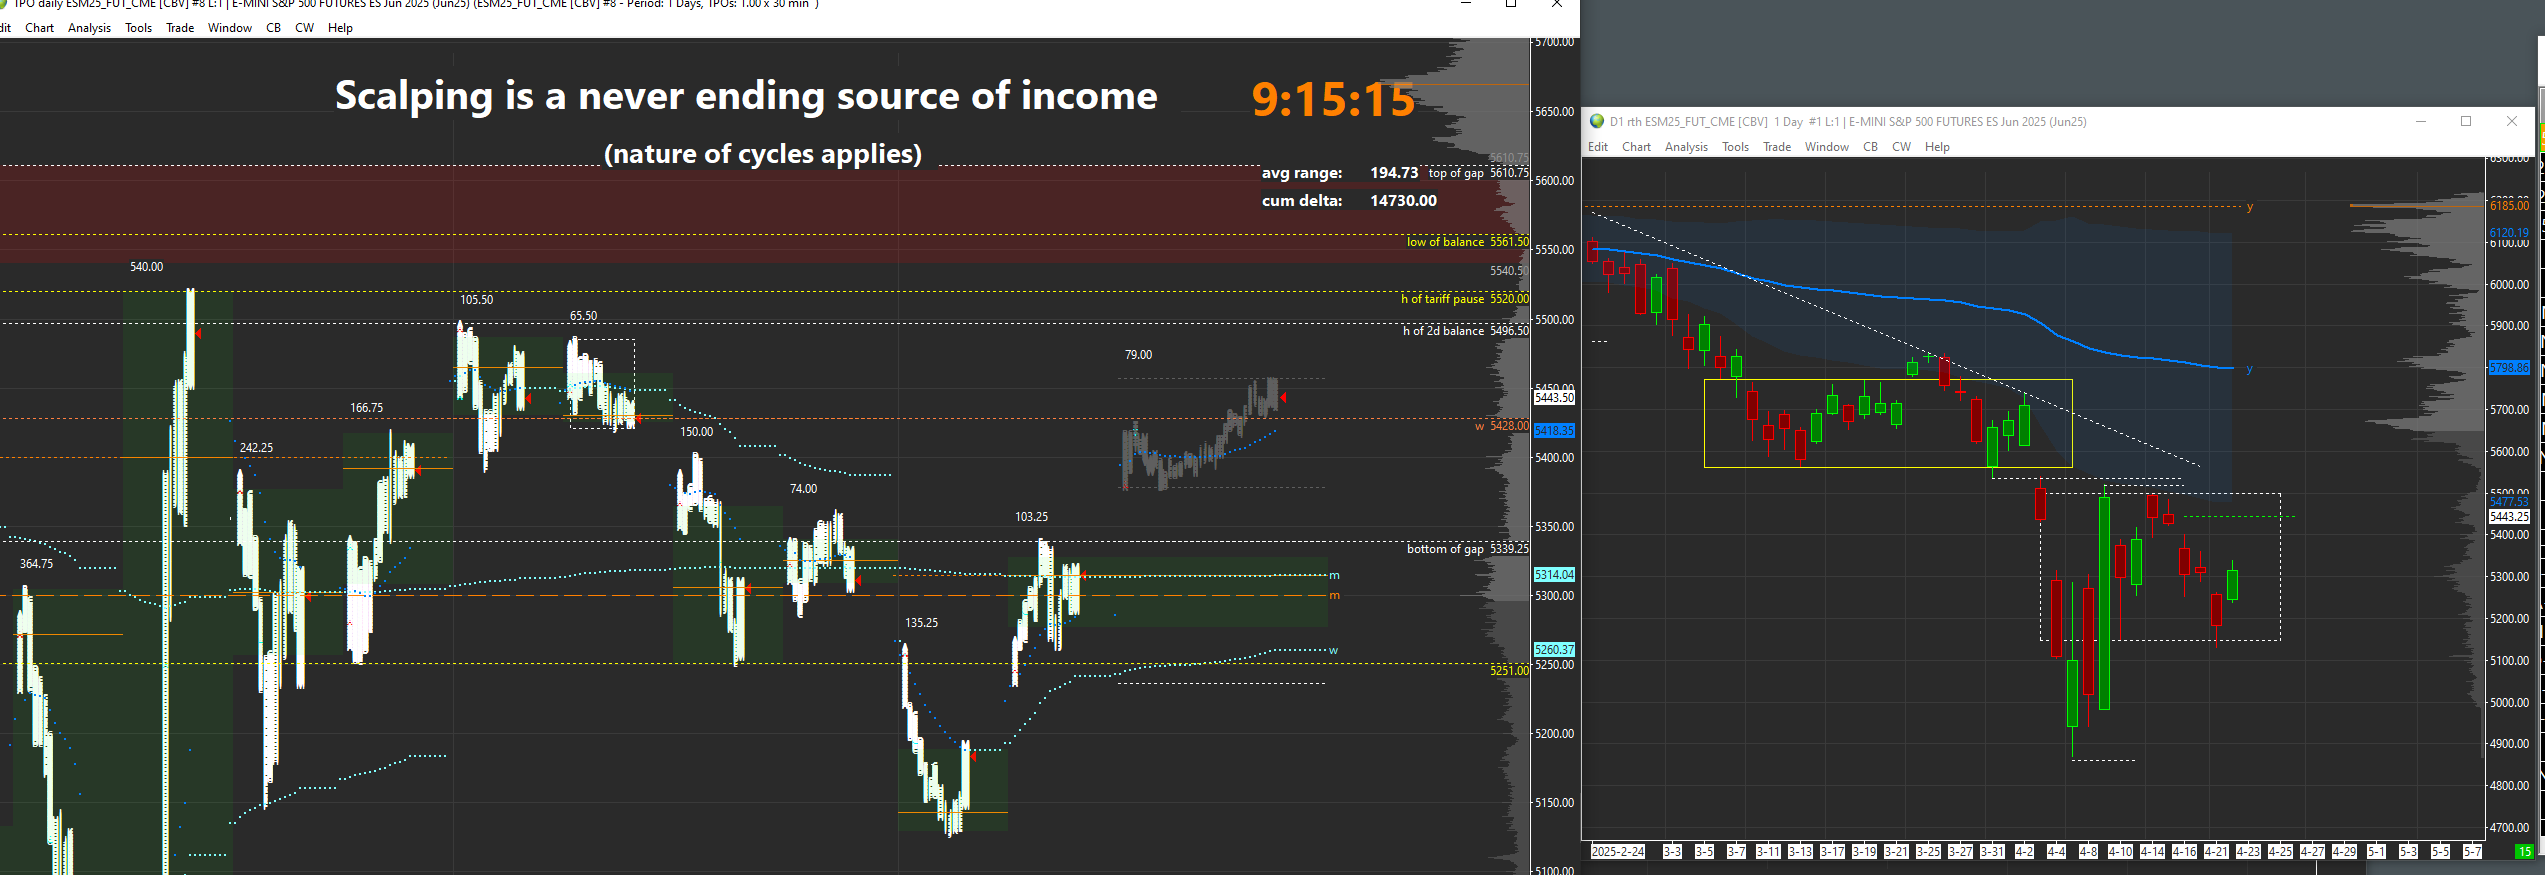Click the 150.00 range label
The width and height of the screenshot is (2545, 875).
[696, 432]
